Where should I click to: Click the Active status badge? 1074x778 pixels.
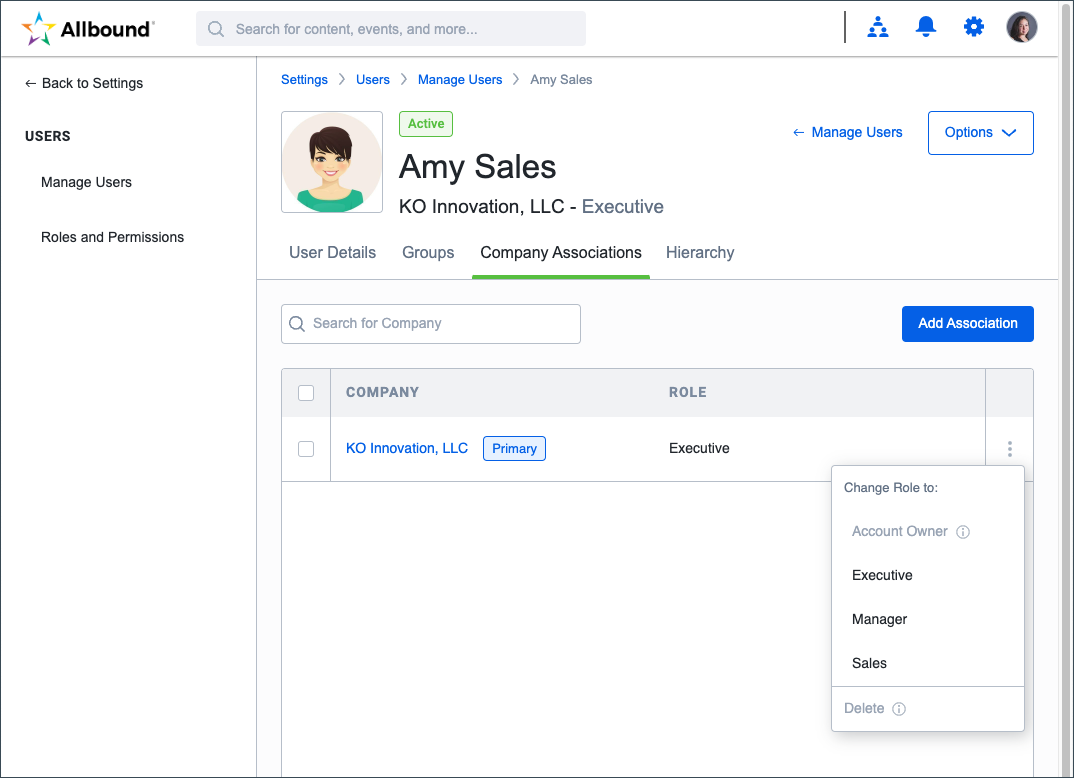coord(426,124)
